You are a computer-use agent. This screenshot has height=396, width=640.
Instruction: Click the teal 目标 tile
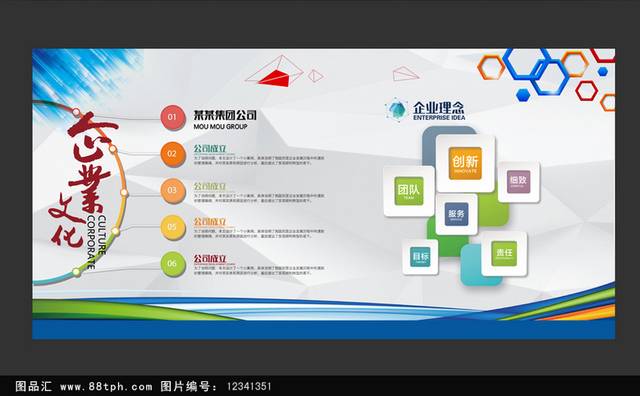coord(420,257)
